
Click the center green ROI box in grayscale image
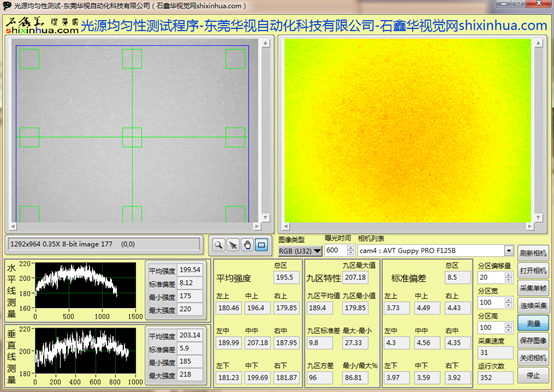132,137
